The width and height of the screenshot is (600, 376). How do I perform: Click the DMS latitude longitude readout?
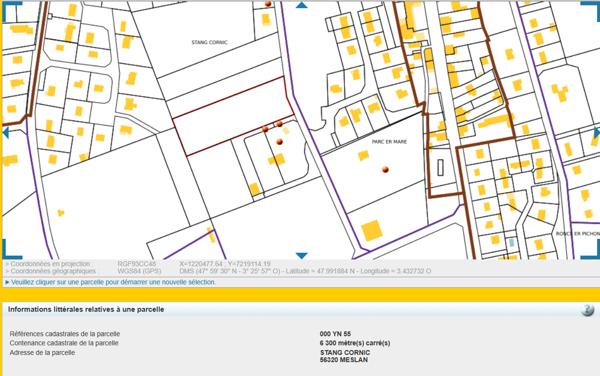point(305,271)
